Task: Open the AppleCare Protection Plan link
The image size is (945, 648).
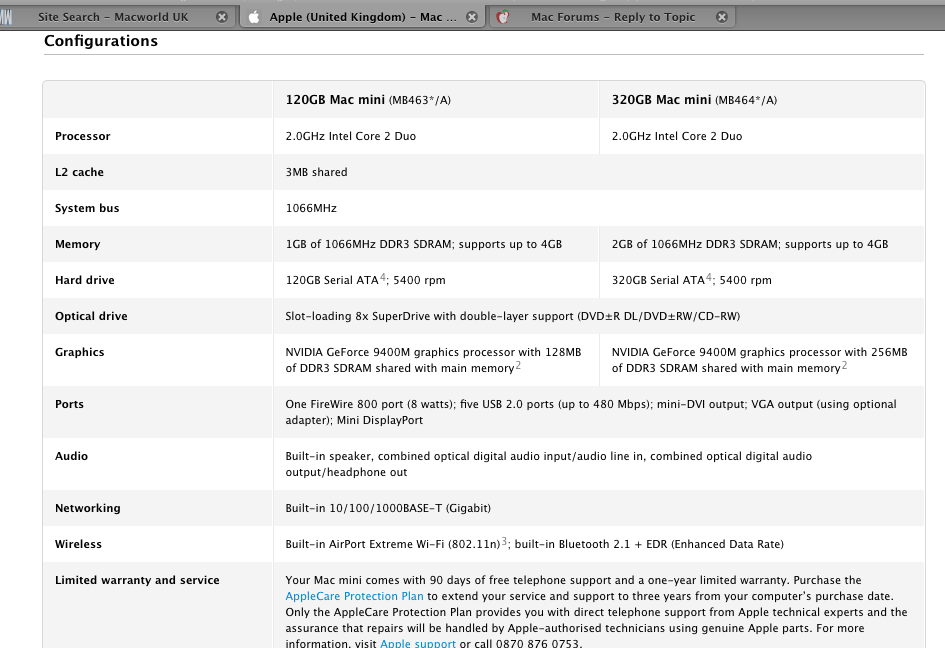Action: coord(354,596)
